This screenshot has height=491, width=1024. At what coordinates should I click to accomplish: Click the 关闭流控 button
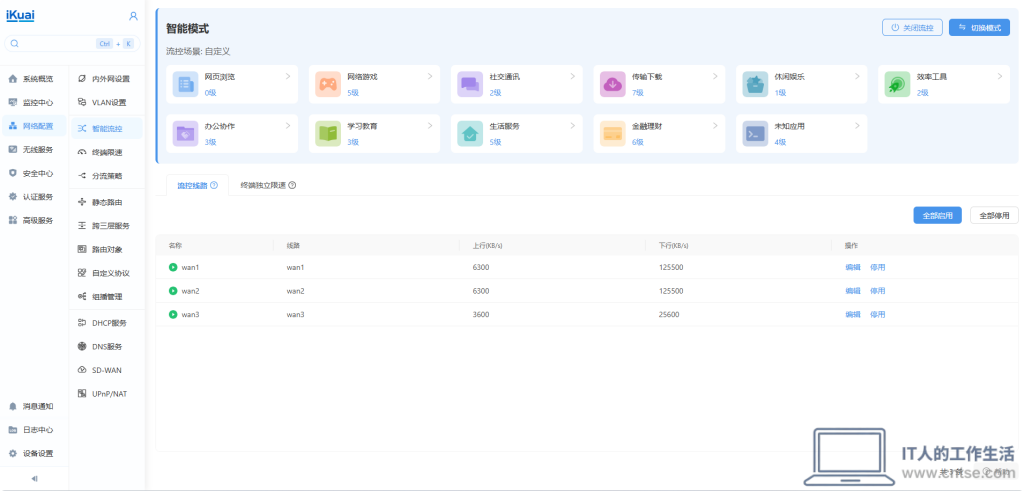(x=912, y=27)
